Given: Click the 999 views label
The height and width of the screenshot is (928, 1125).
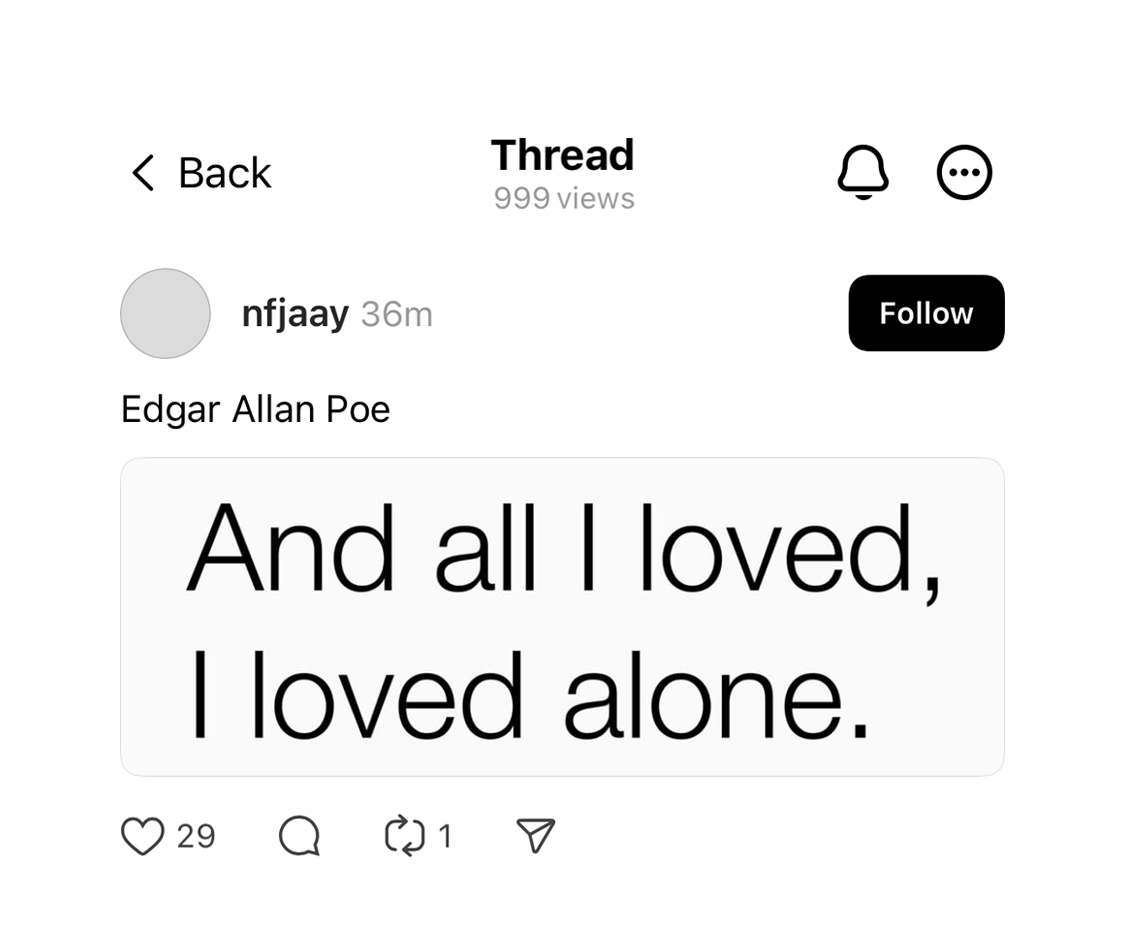Looking at the screenshot, I should coord(564,199).
